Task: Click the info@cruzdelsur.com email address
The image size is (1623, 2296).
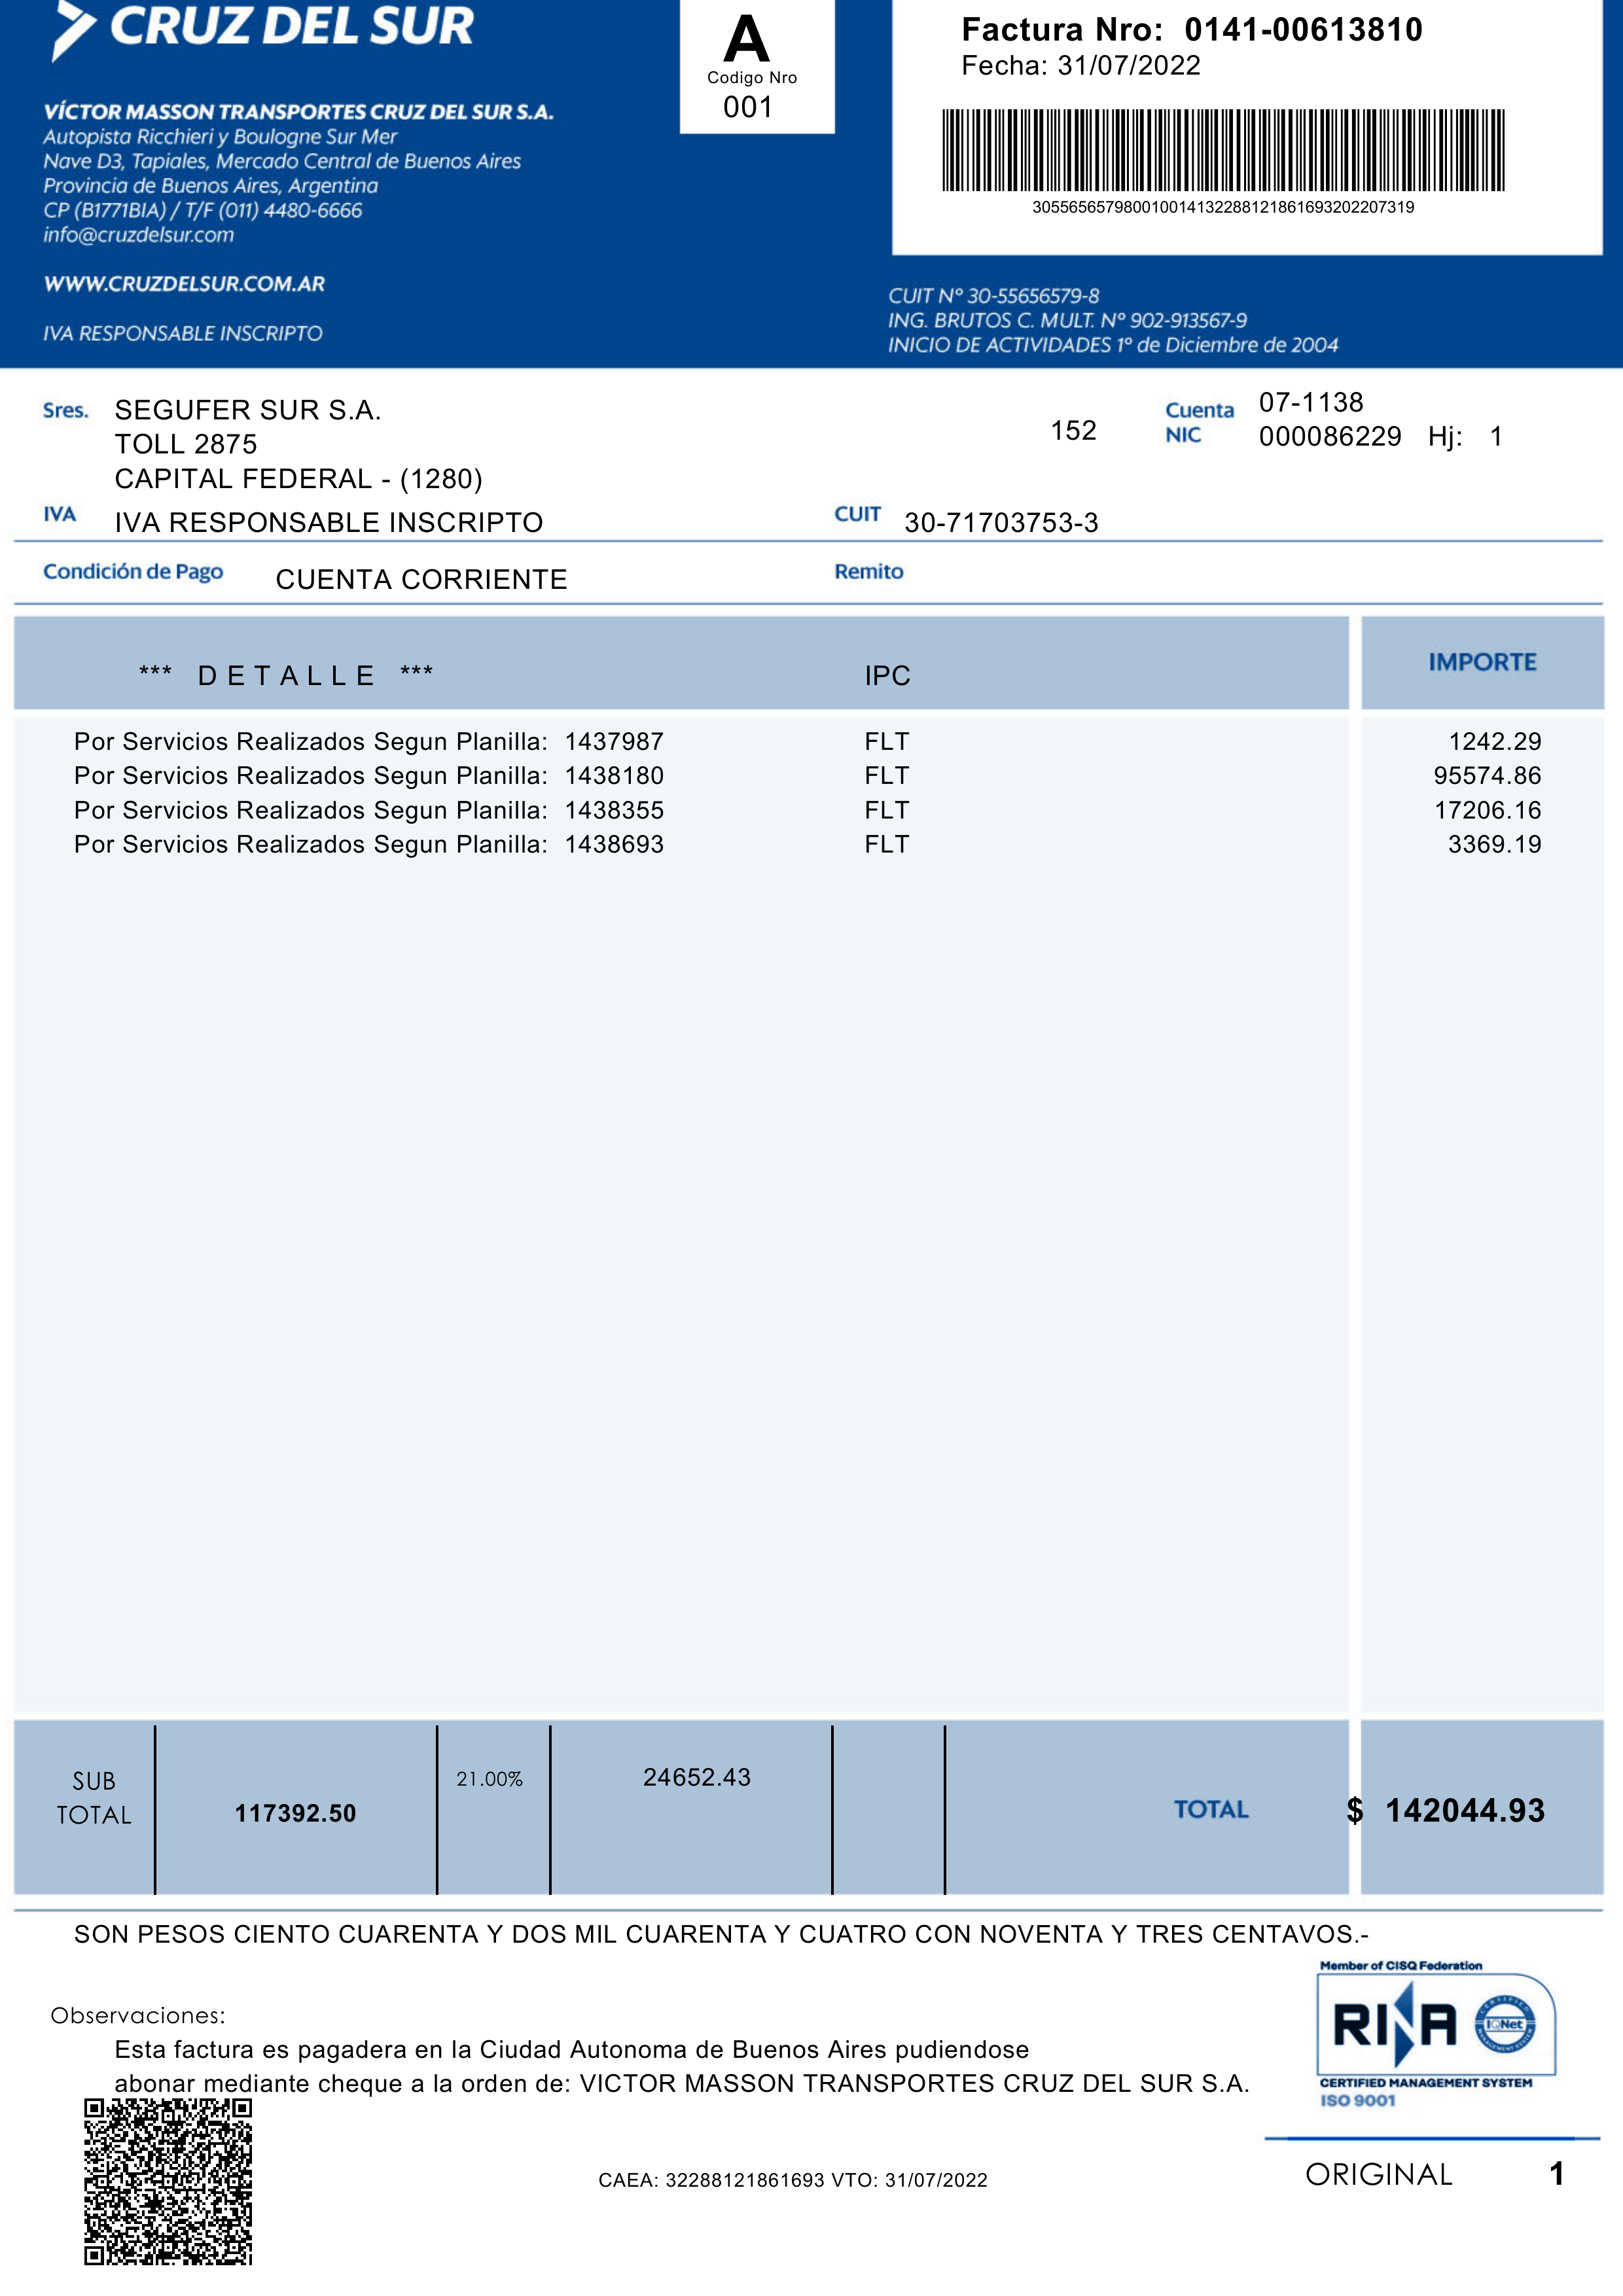Action: (138, 235)
